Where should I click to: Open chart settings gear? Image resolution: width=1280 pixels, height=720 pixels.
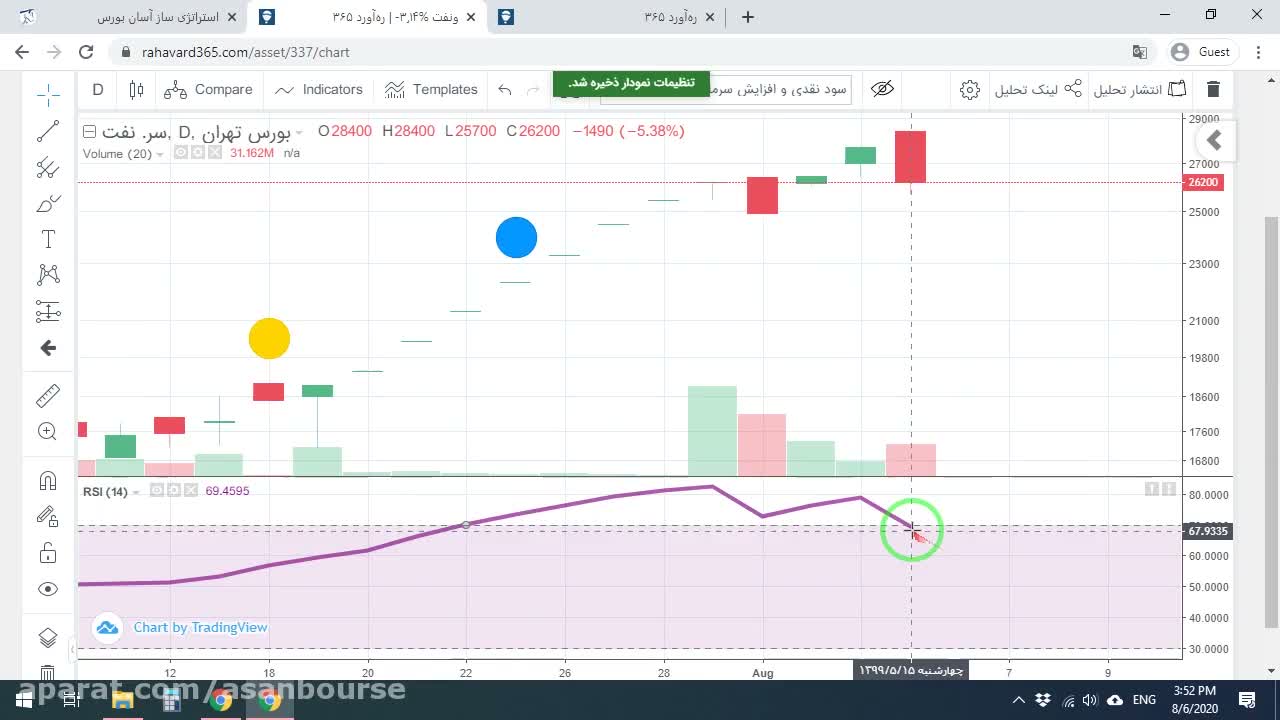(x=969, y=89)
